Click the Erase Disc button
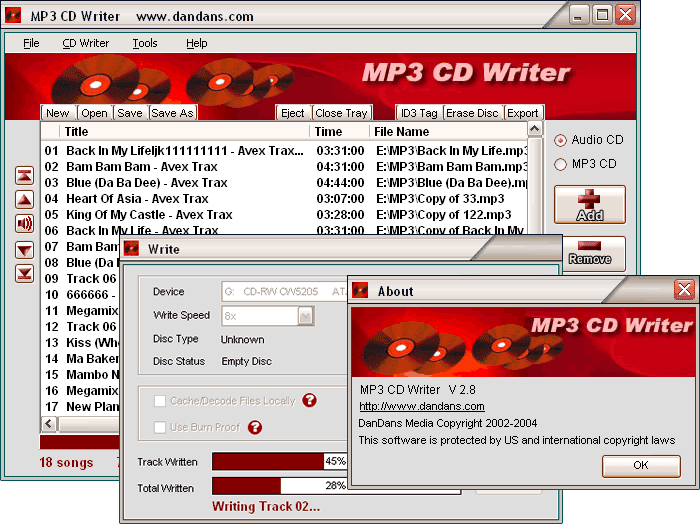This screenshot has width=700, height=525. 473,113
